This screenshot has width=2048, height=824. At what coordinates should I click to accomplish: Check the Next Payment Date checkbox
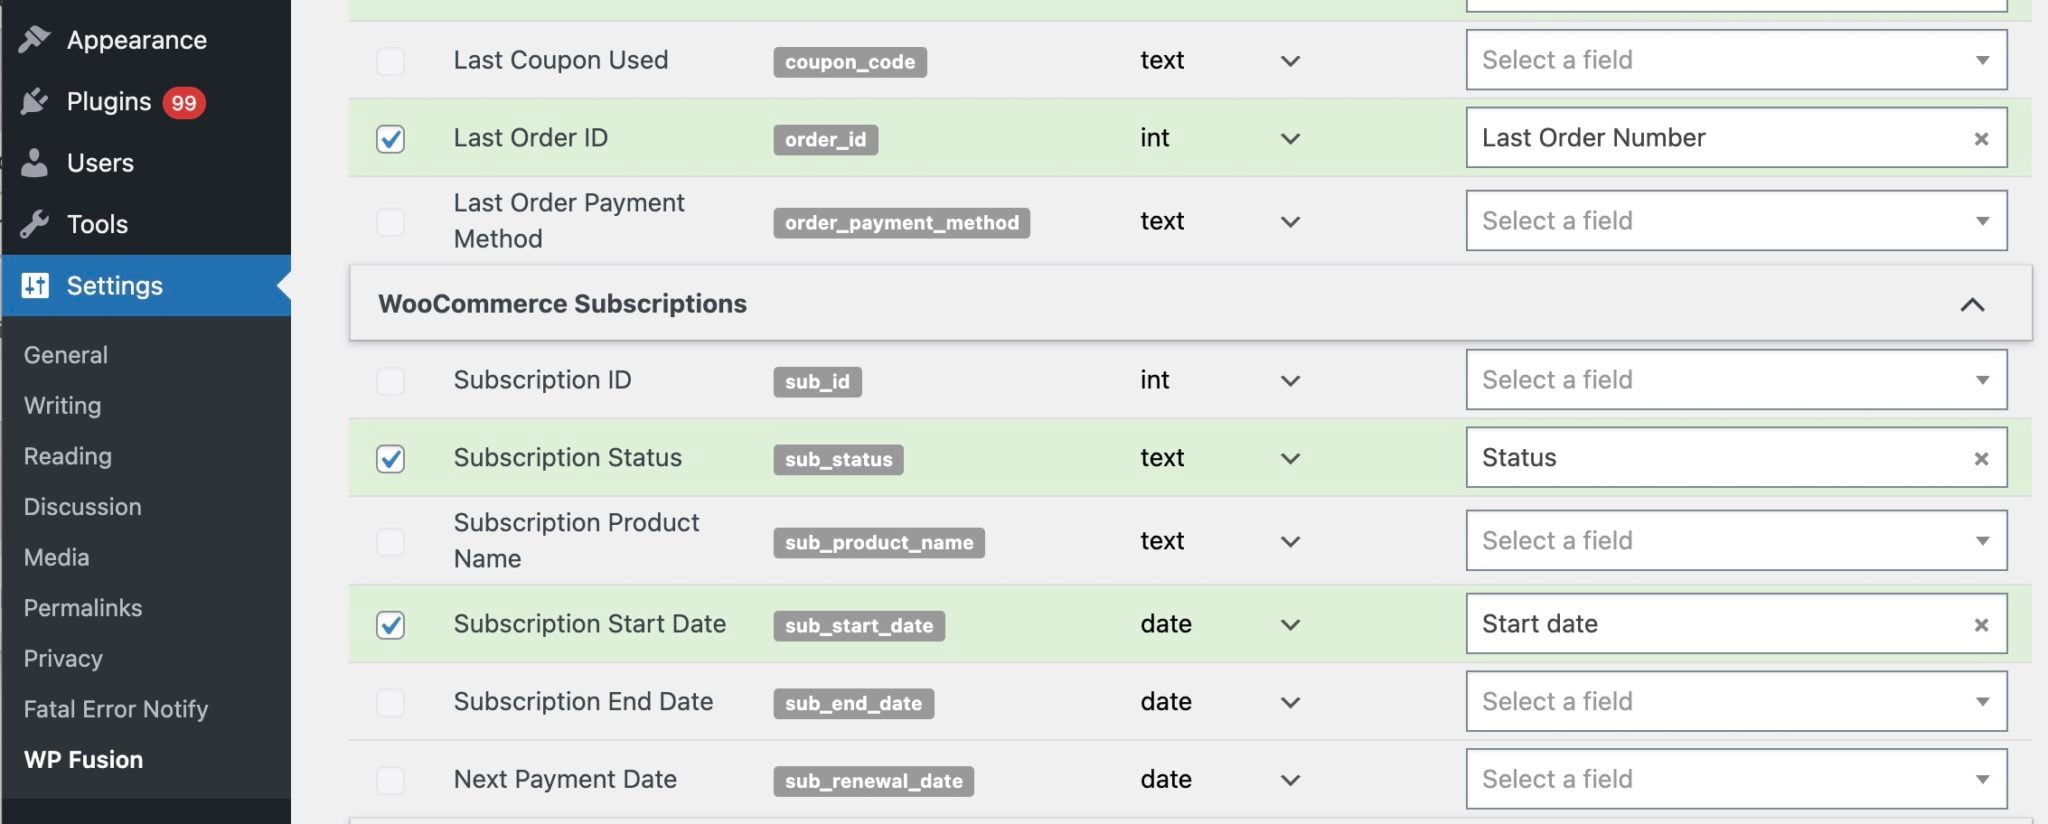(x=390, y=780)
